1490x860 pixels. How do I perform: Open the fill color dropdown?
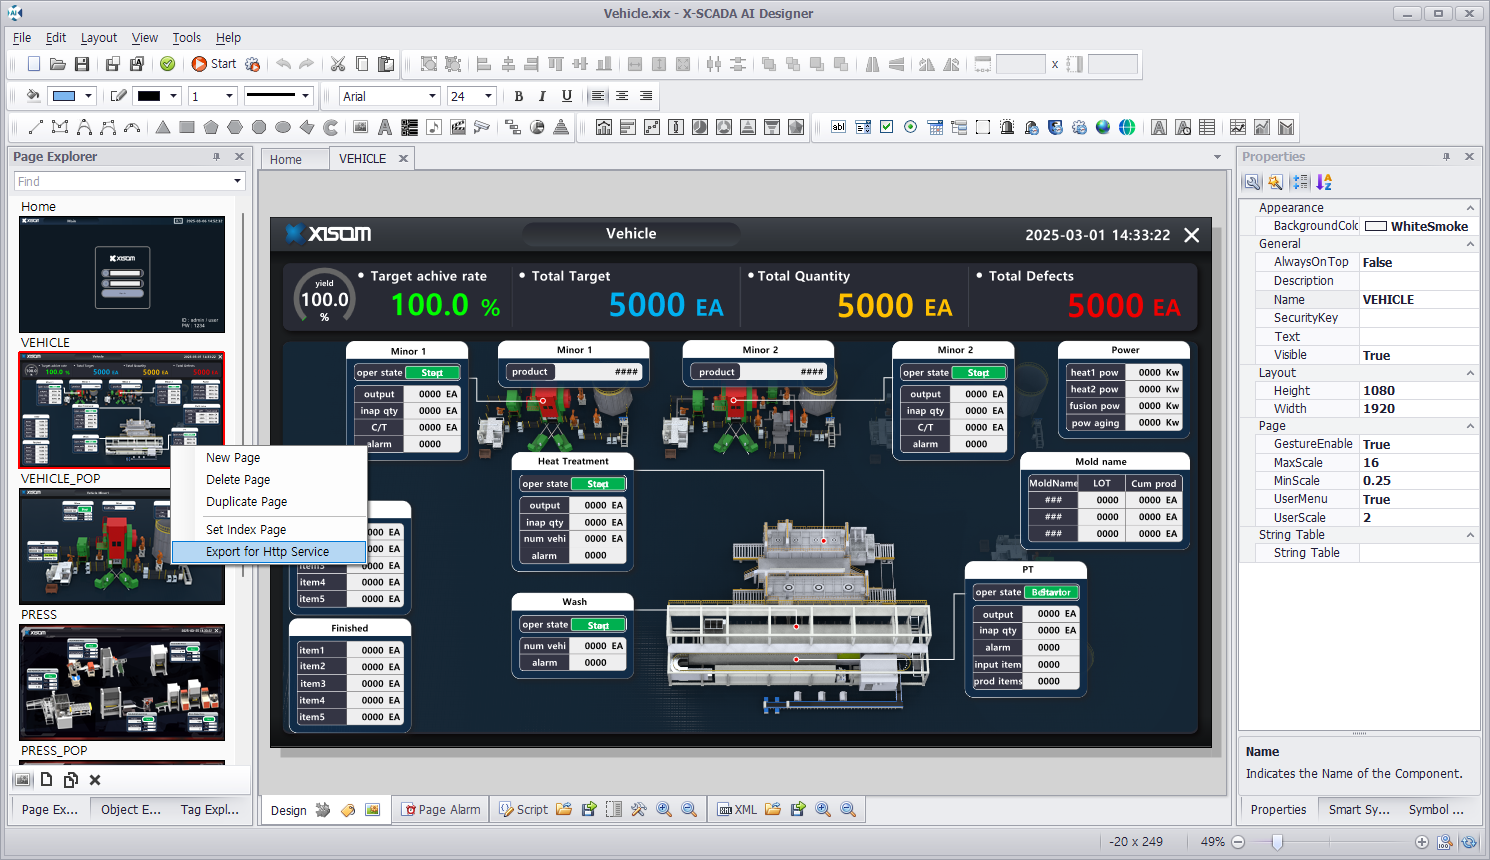(88, 96)
